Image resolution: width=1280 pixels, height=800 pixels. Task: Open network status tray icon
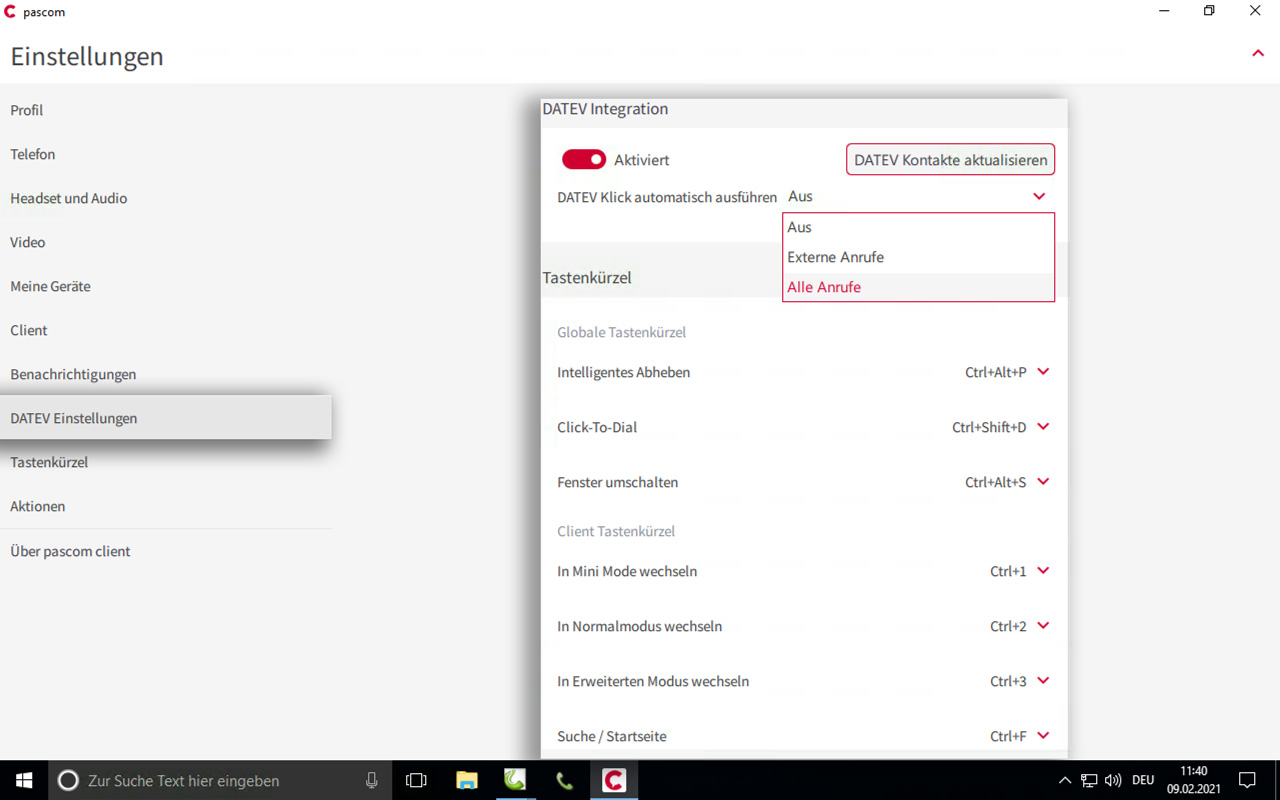(x=1089, y=780)
